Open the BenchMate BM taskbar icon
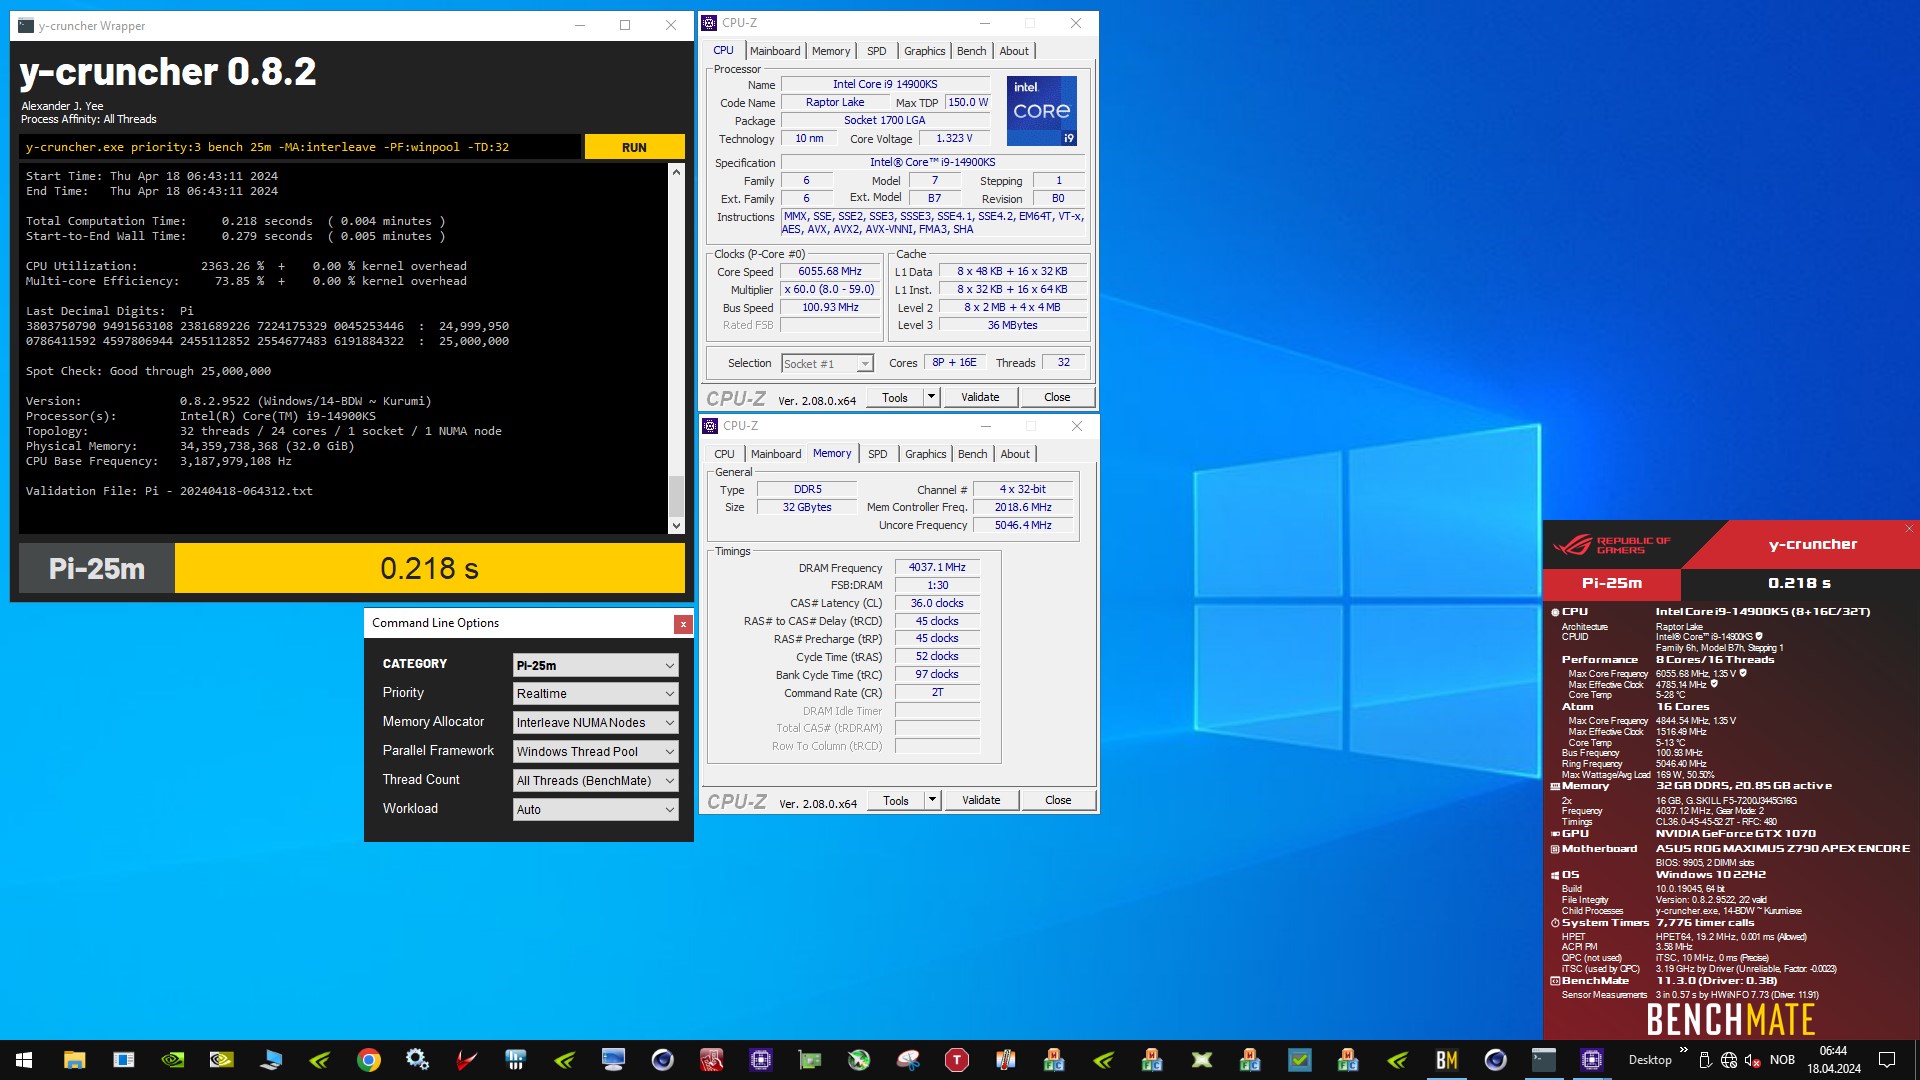The height and width of the screenshot is (1080, 1920). click(x=1447, y=1060)
